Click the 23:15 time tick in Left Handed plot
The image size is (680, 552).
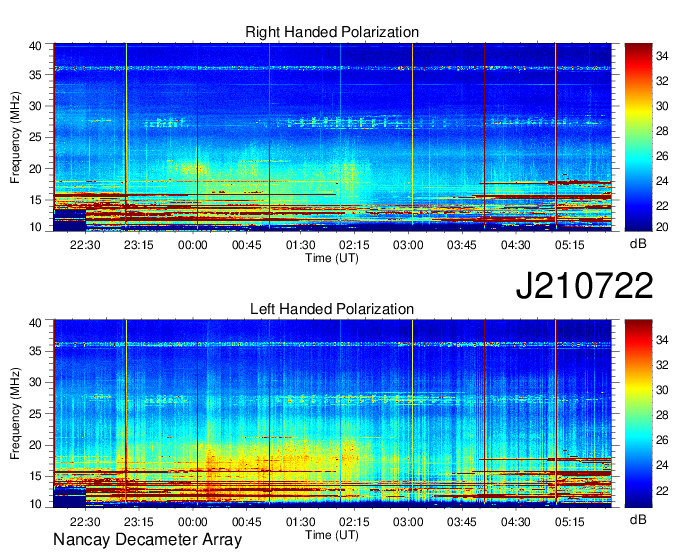click(139, 522)
